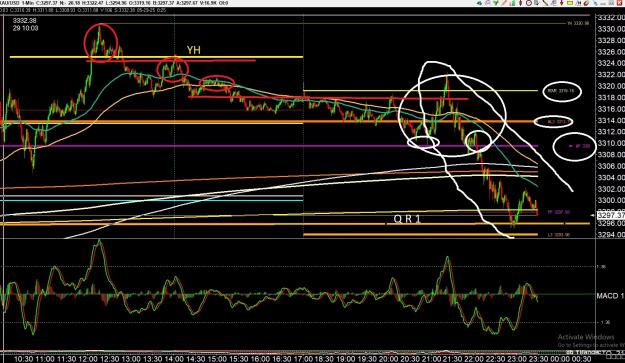The height and width of the screenshot is (363, 625).
Task: Click the 12:00 time axis label
Action: tap(88, 359)
